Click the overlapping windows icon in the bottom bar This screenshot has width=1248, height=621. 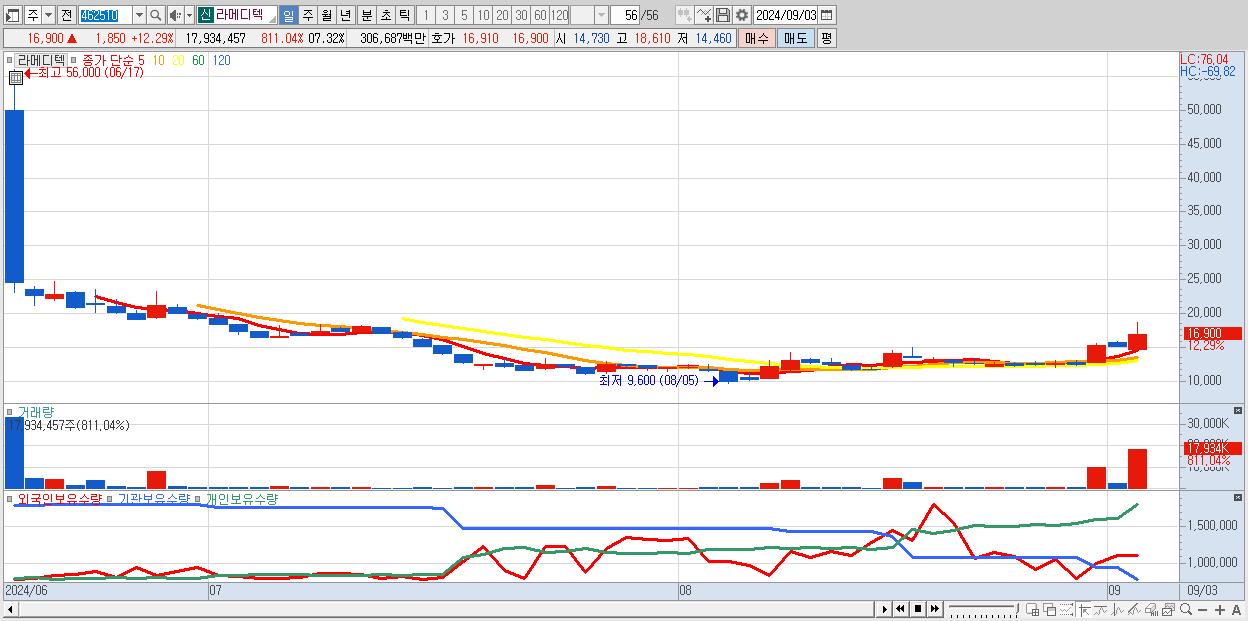1050,609
